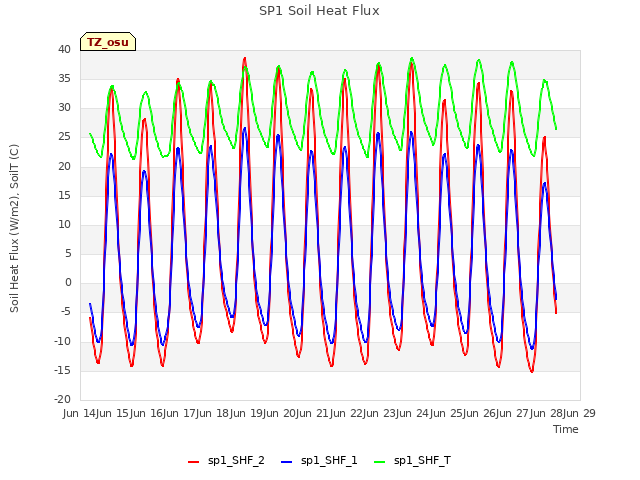Select the sp1_SHF_2 legend label
640x480 pixels.
click(236, 461)
